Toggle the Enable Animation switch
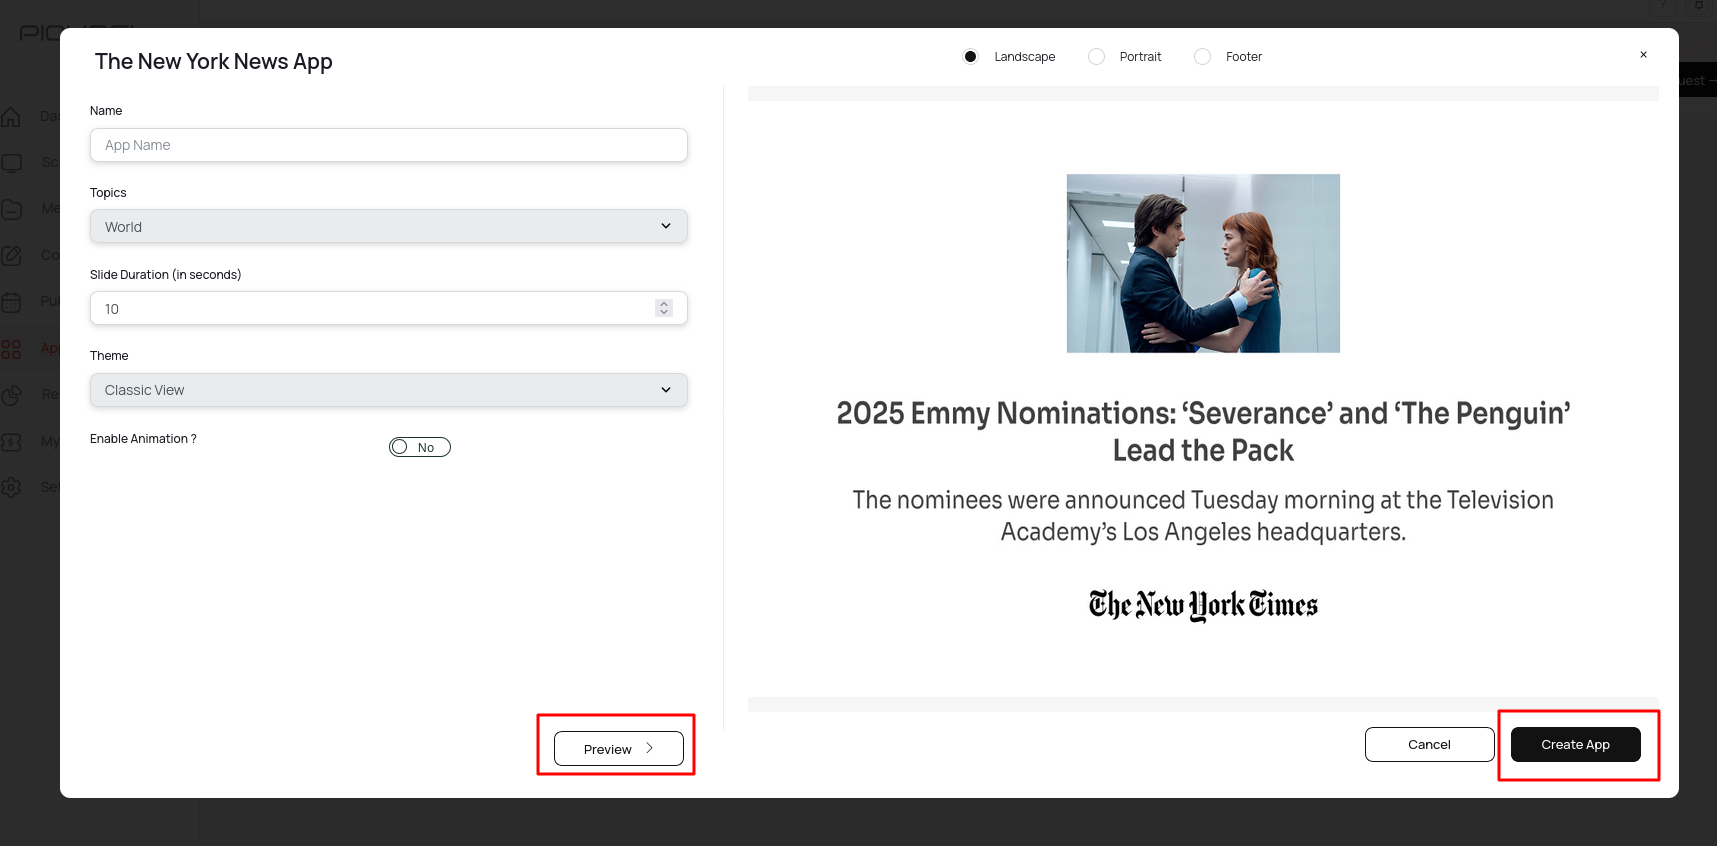Screen dimensions: 1717x846 [420, 447]
